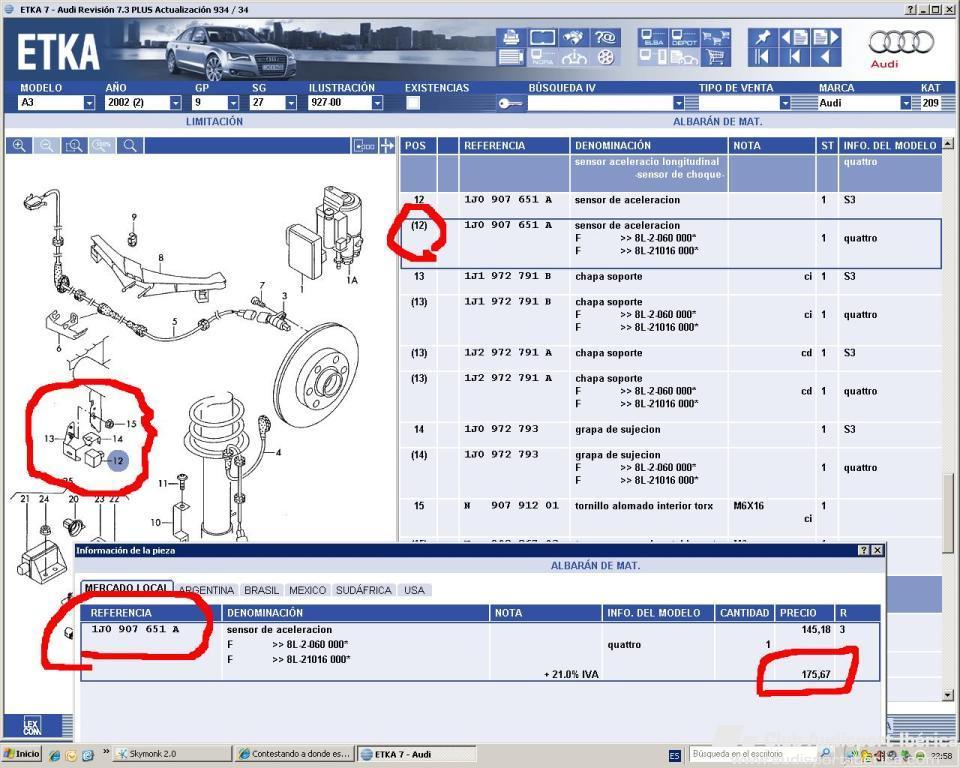Open the ELSA toolbar icon
960x768 pixels.
point(653,38)
